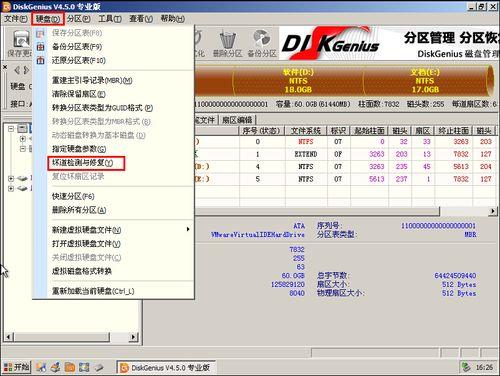Choose 备份分区表(F9) from the menu
Screen dimensions: 500x376
113,47
